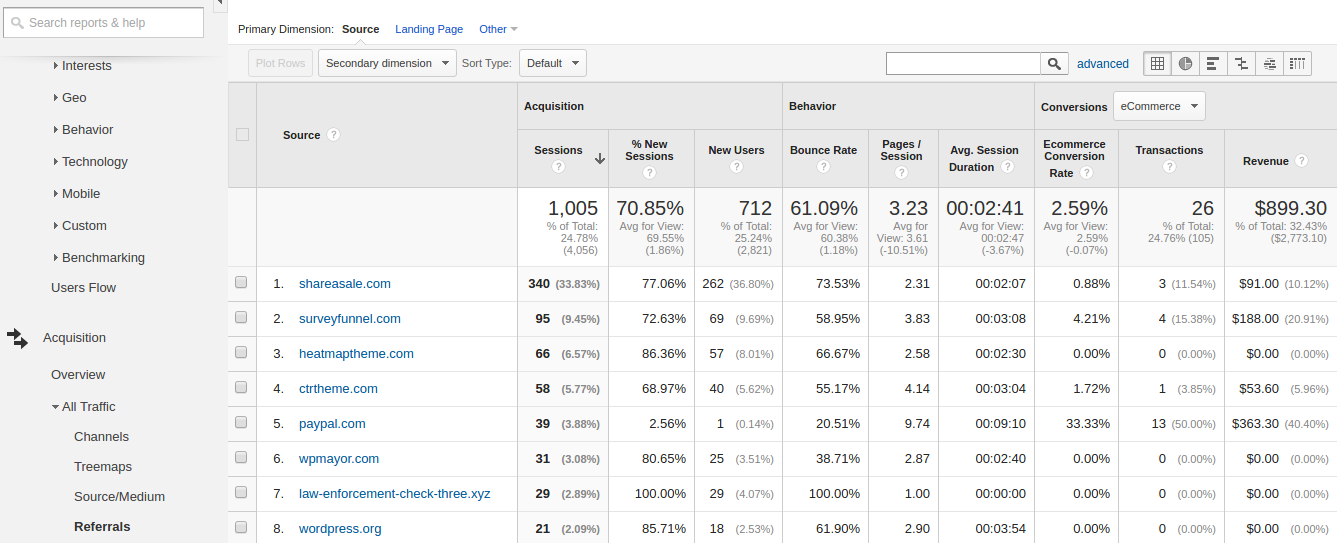Tick the select-all checkbox in table header
Viewport: 1337px width, 543px height.
[242, 135]
